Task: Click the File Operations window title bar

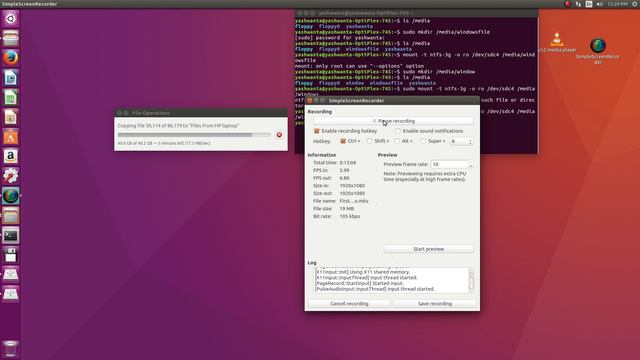Action: [x=201, y=113]
